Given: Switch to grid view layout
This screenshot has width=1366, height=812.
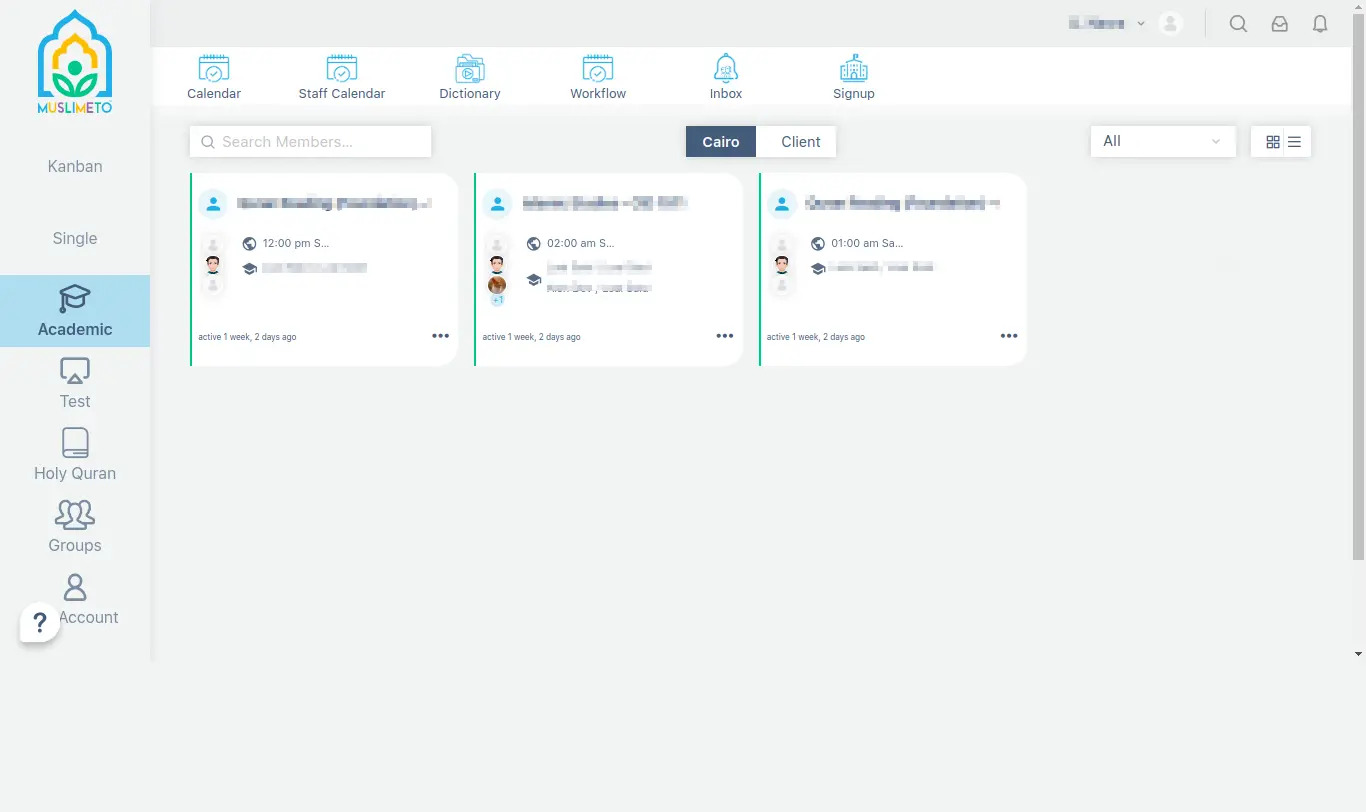Looking at the screenshot, I should tap(1273, 142).
